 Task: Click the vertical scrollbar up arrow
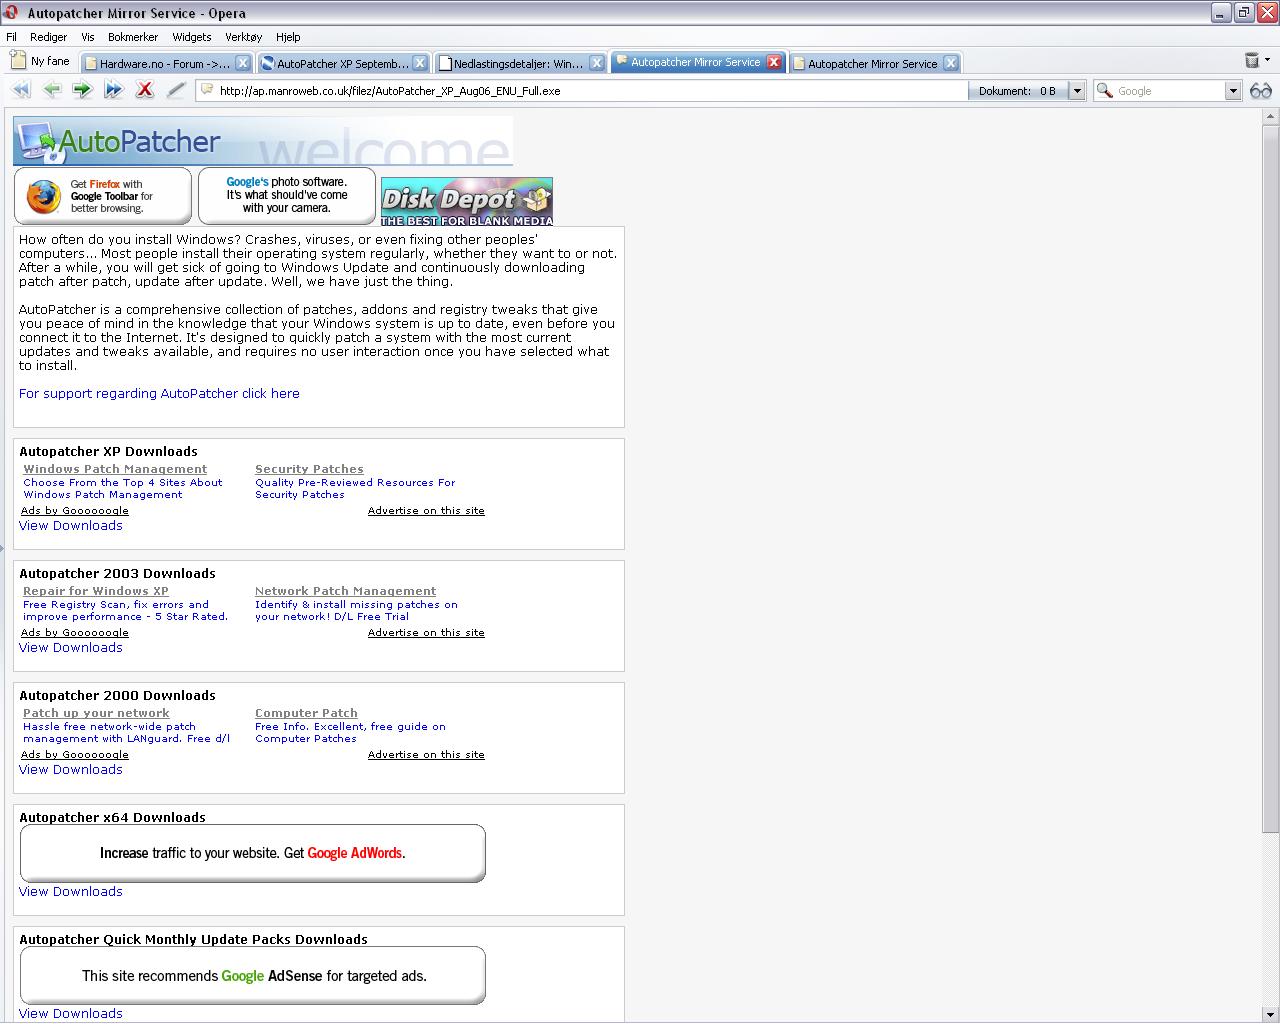(1270, 116)
